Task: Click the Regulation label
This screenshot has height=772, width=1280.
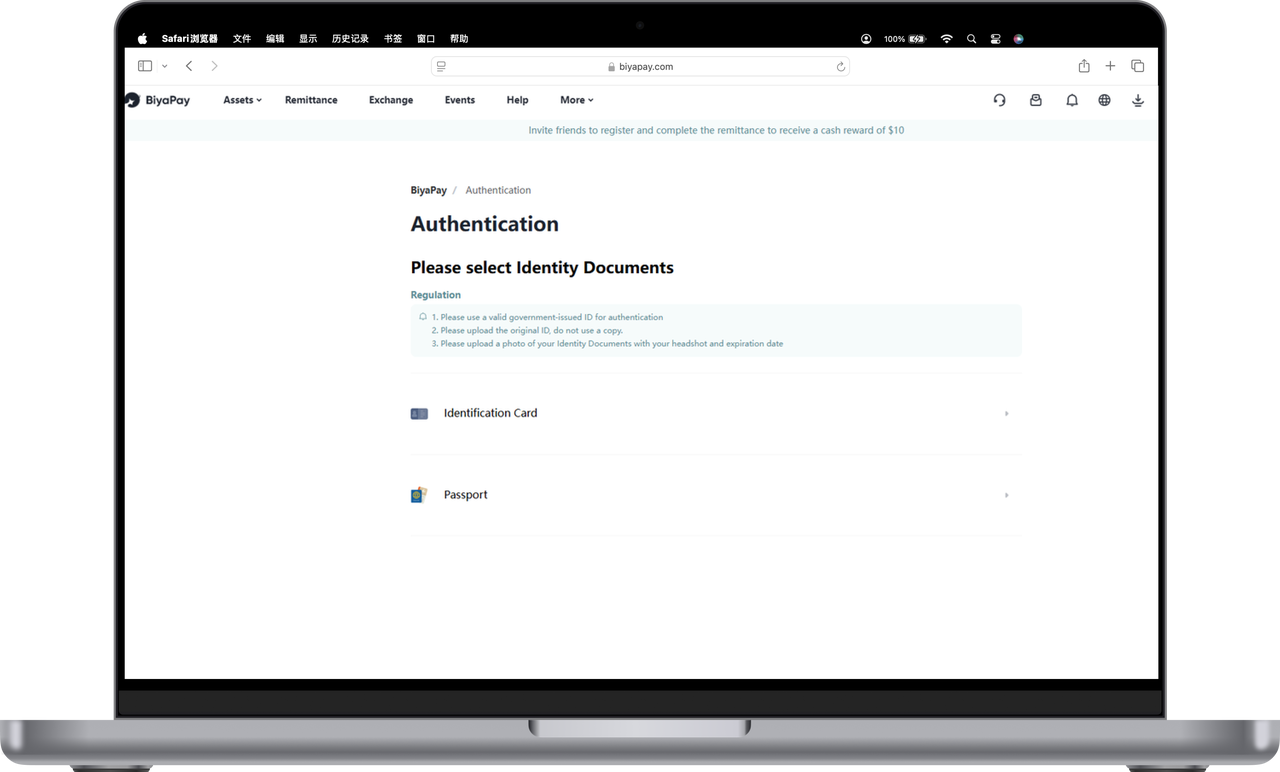Action: [x=436, y=295]
